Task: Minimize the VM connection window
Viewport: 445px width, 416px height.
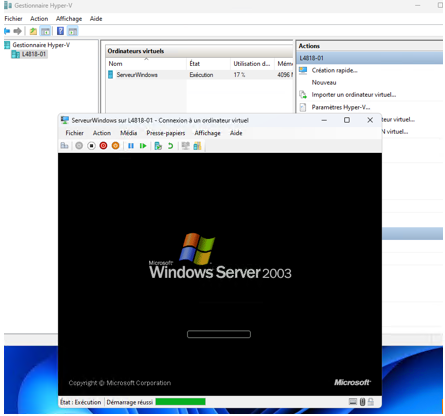Action: [324, 120]
